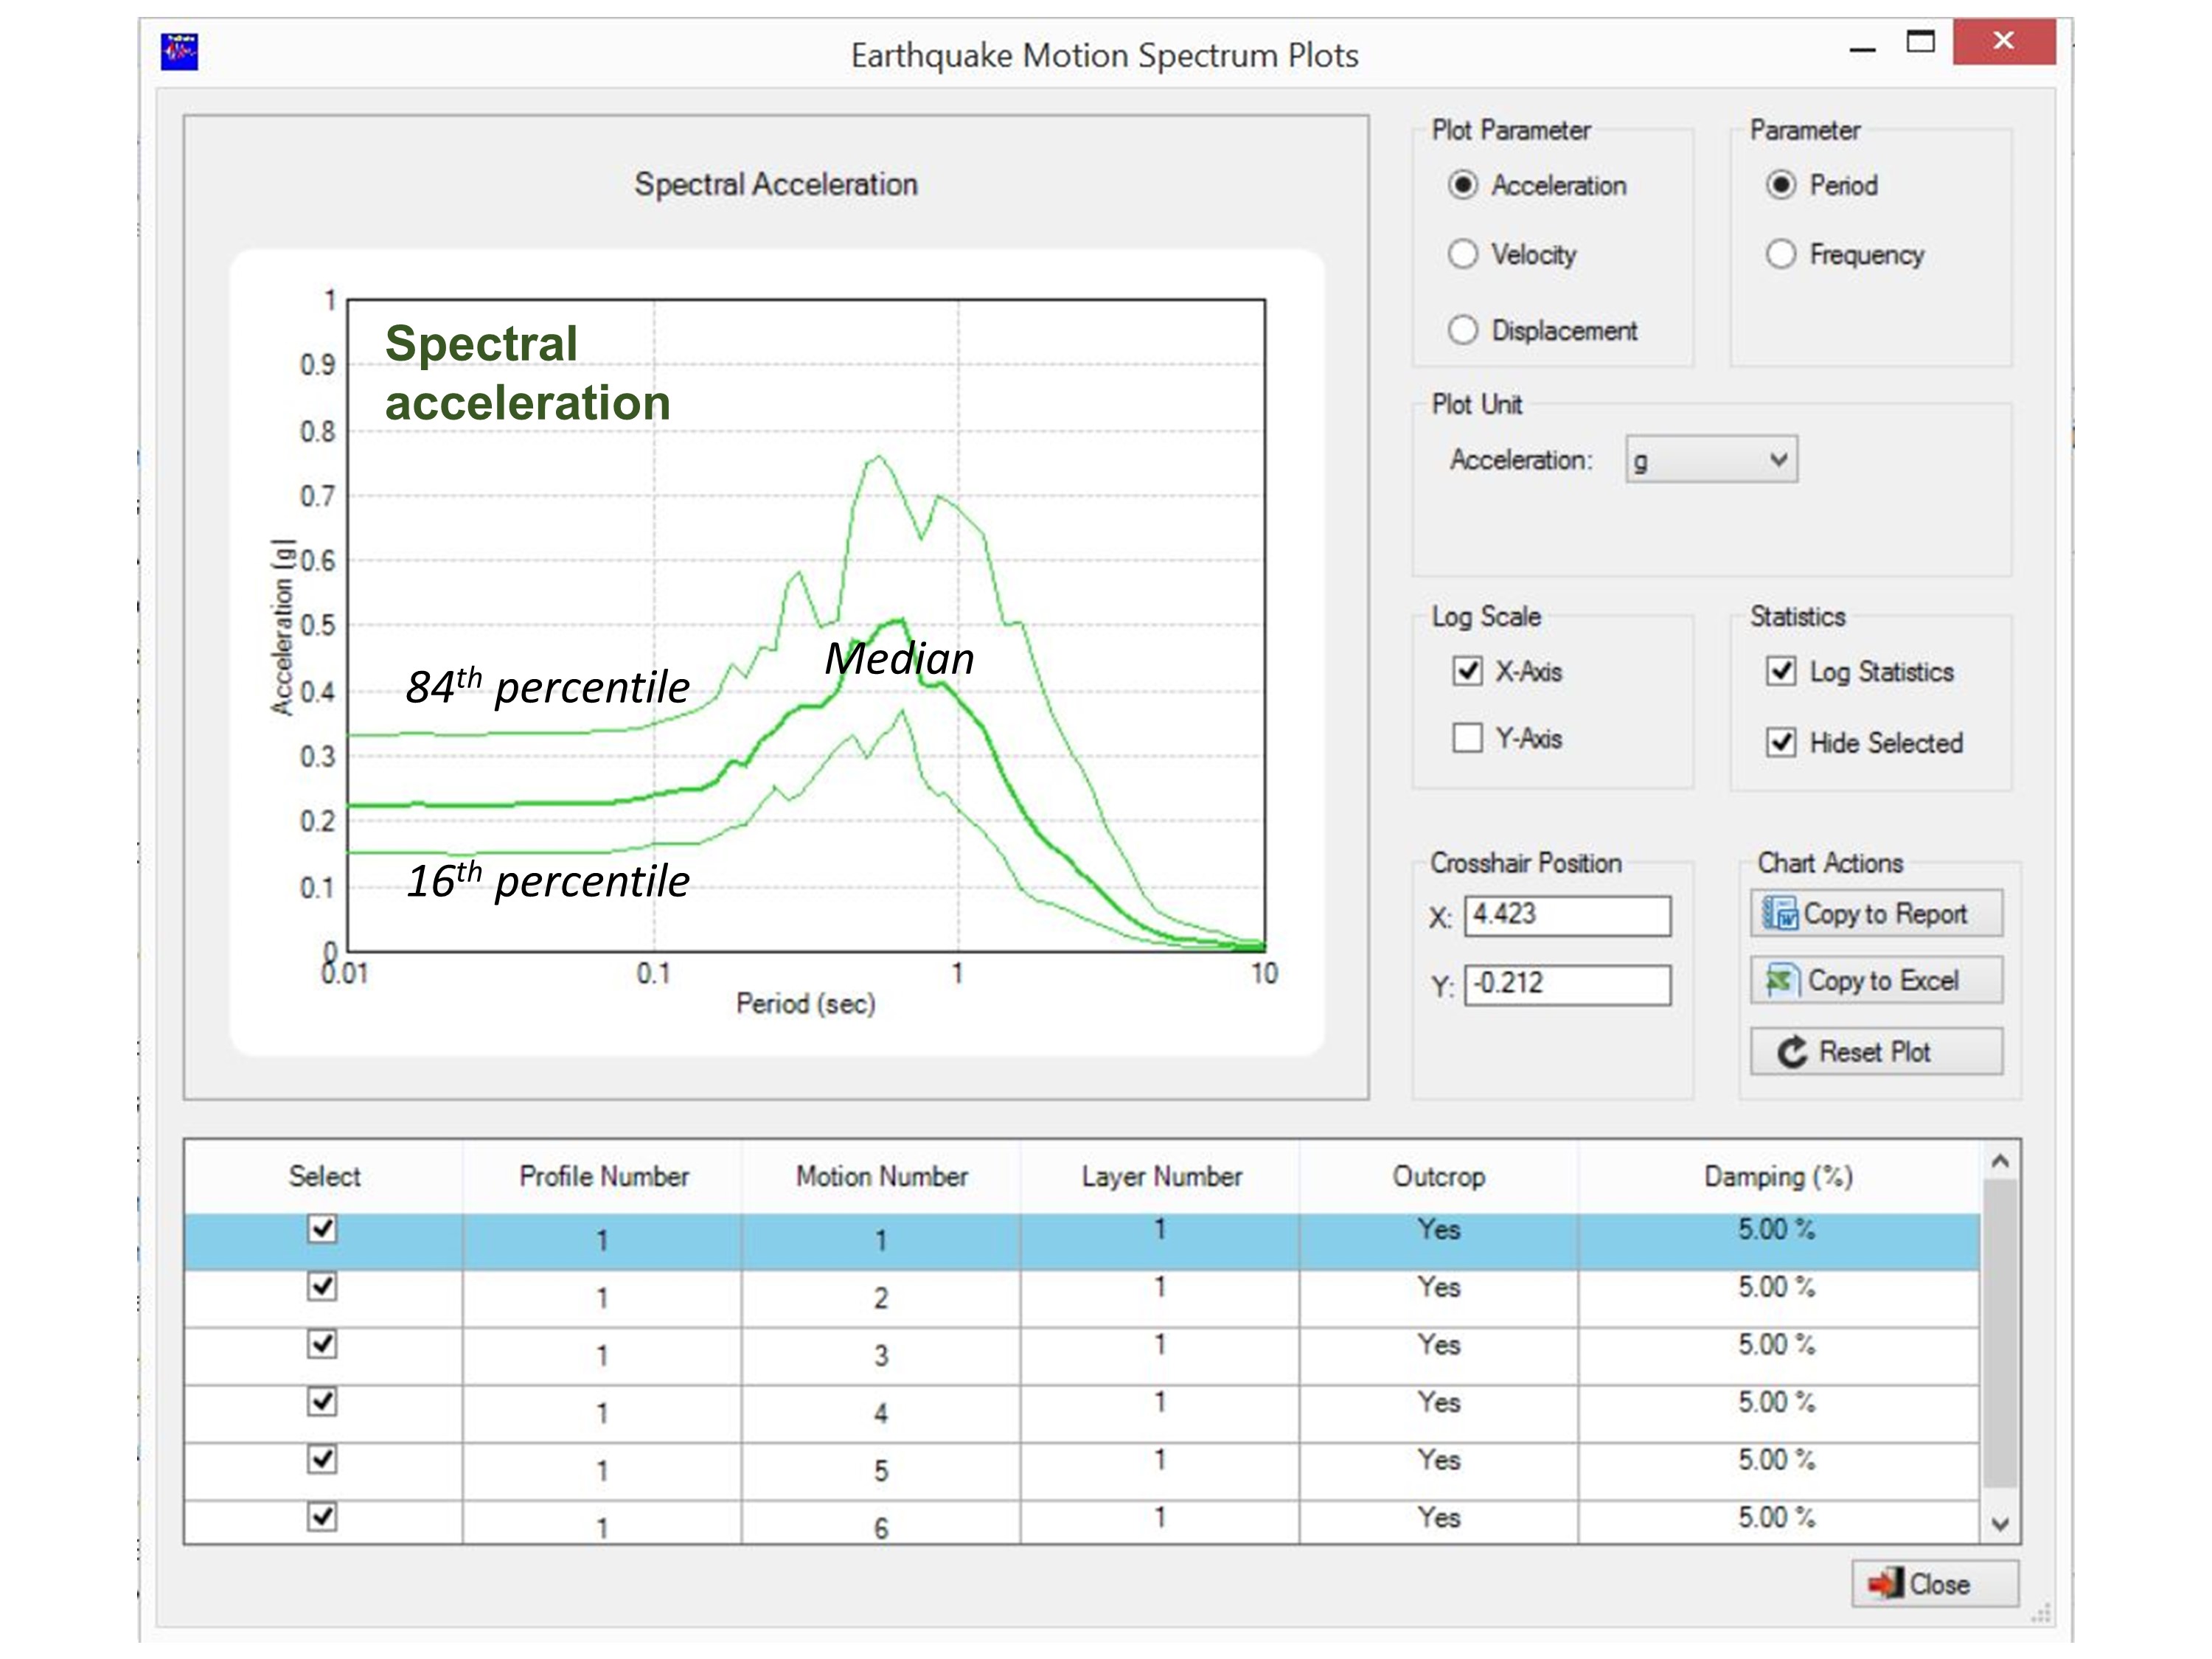The height and width of the screenshot is (1659, 2212).
Task: Uncheck Select for motion number 6
Action: pos(322,1517)
